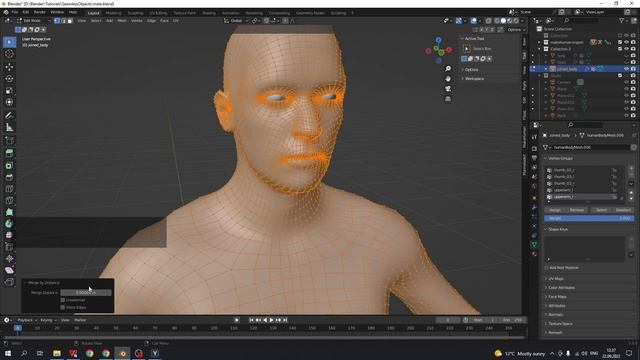This screenshot has width=640, height=360.
Task: Toggle X-ray display in viewport header
Action: 488,21
